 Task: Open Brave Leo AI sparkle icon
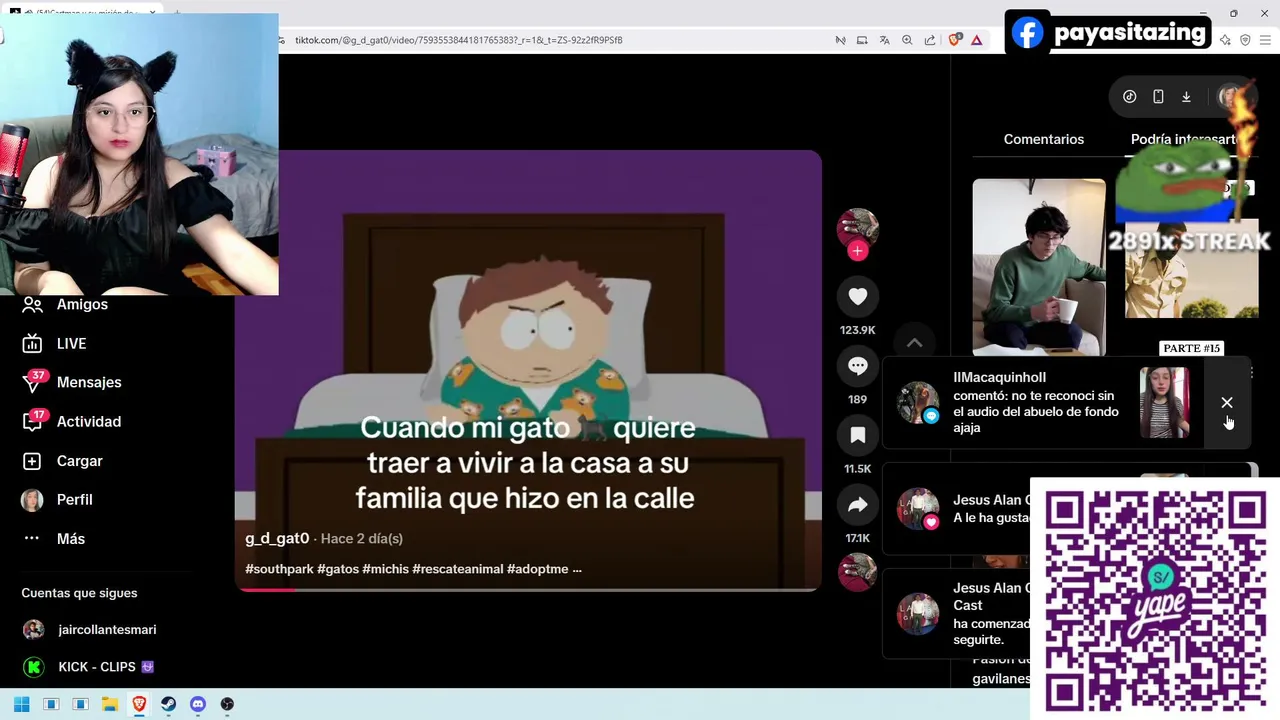pos(1225,40)
